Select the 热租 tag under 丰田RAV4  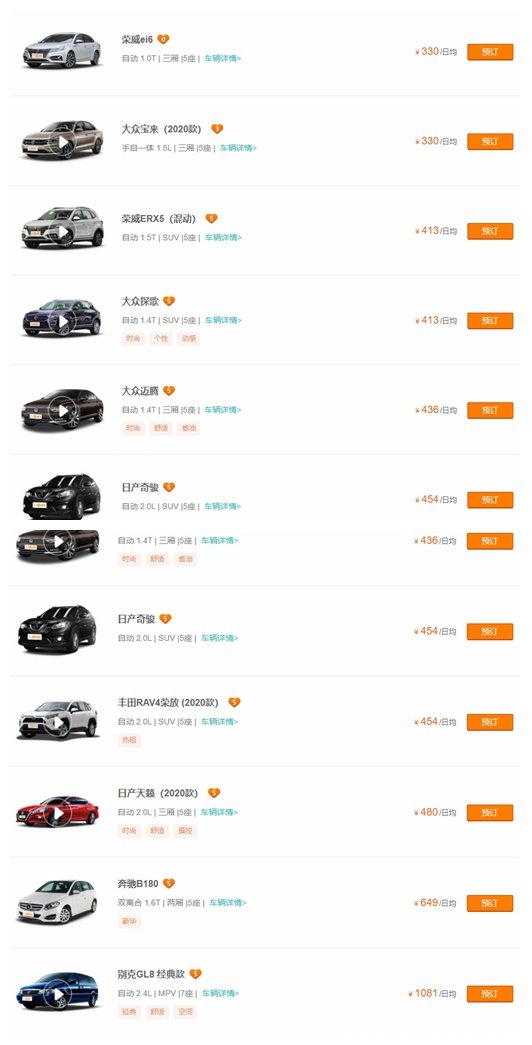coord(129,740)
